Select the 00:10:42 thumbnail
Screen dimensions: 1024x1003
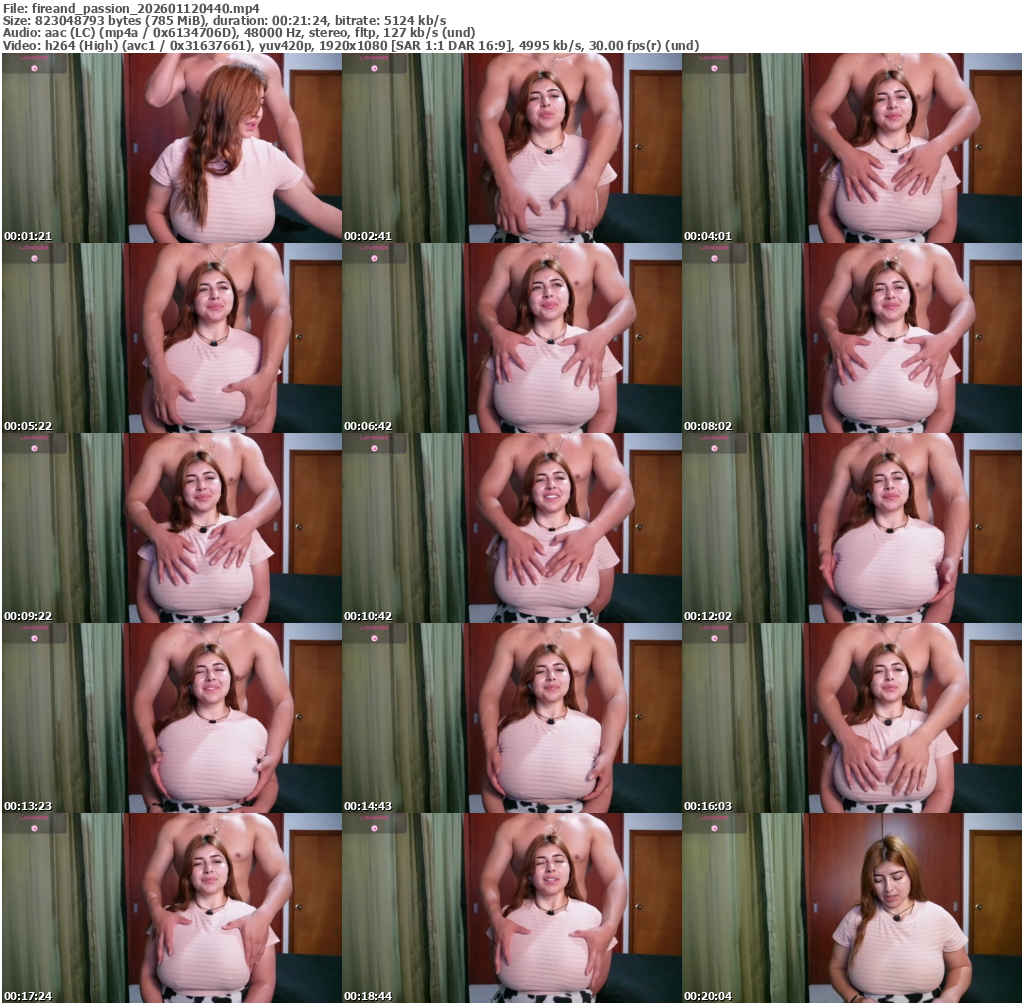pos(511,528)
